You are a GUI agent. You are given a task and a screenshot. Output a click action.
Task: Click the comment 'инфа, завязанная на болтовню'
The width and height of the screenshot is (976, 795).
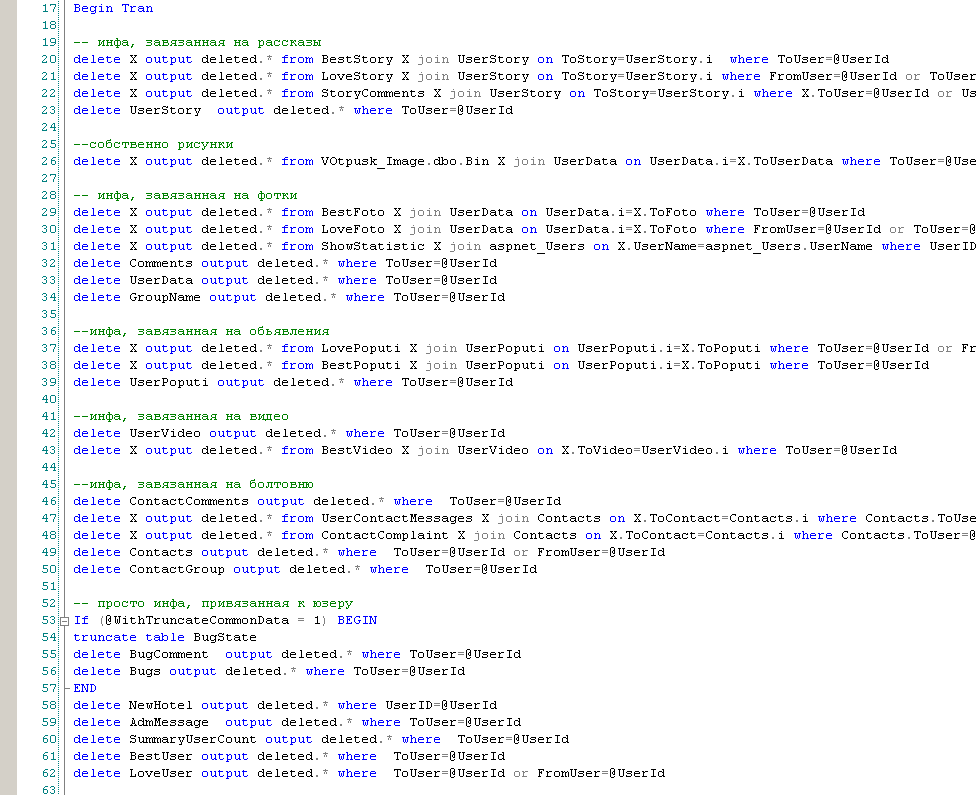click(201, 484)
